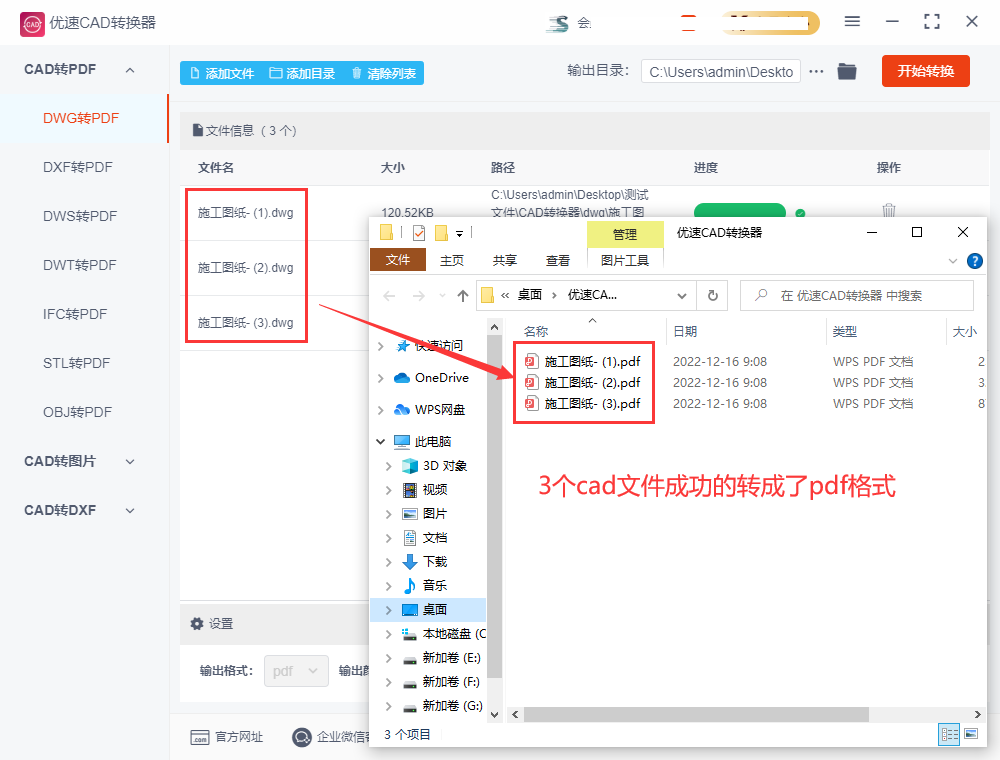Open the 主页 tab in Explorer ribbon

452,260
